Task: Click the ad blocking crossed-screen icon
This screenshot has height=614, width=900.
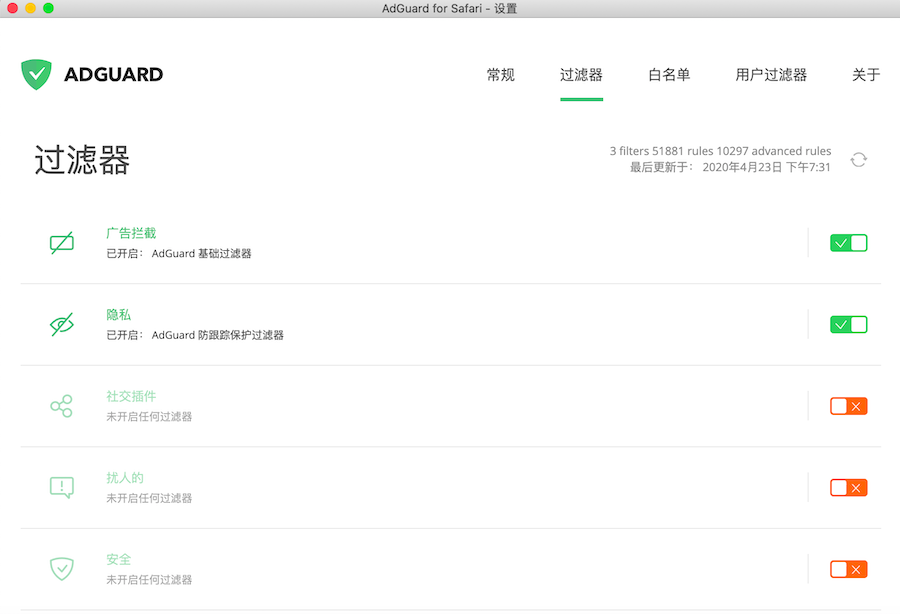Action: point(61,243)
